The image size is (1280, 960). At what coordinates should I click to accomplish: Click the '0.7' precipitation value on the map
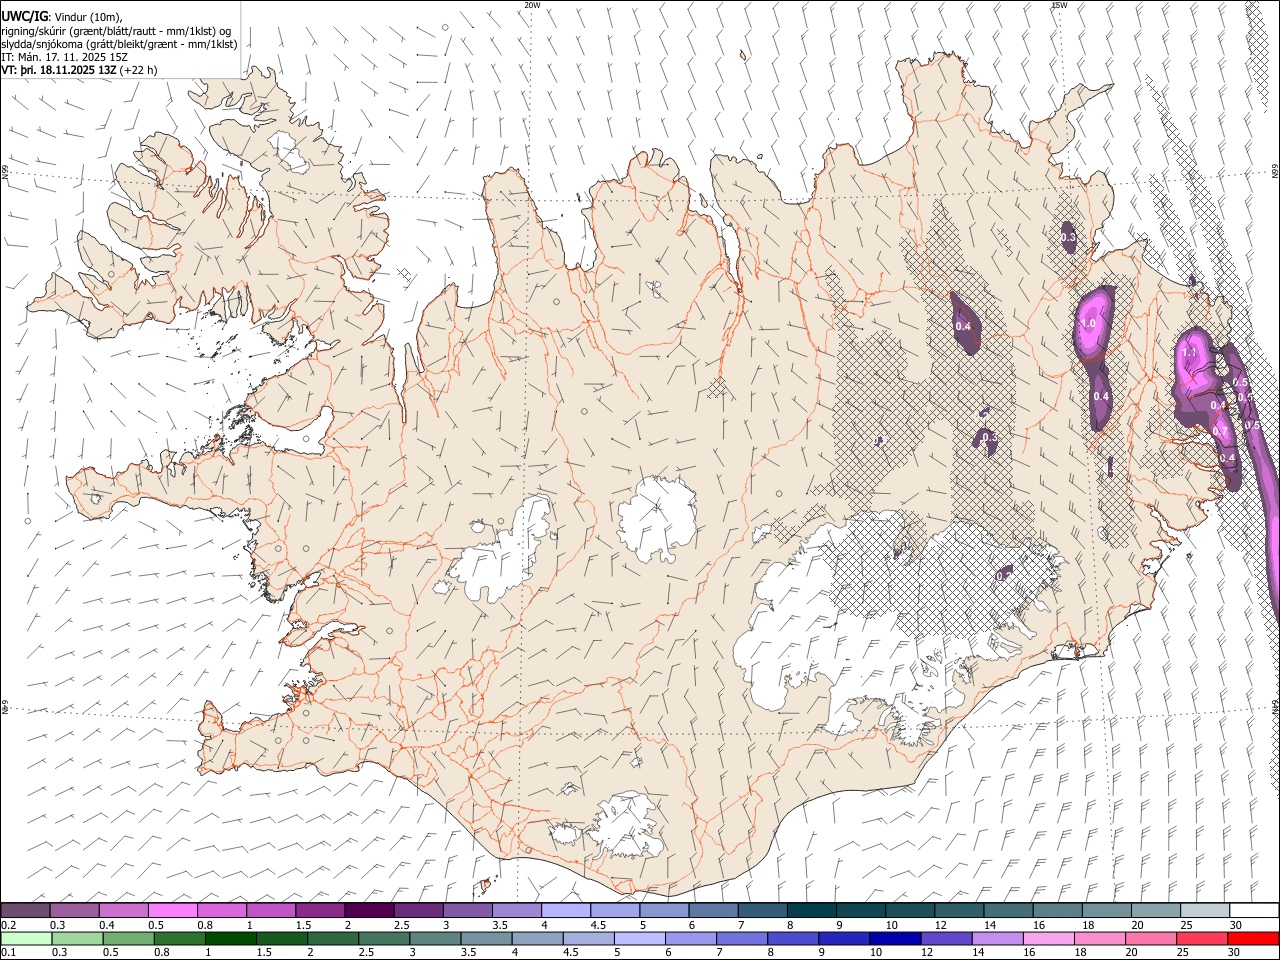point(1220,431)
